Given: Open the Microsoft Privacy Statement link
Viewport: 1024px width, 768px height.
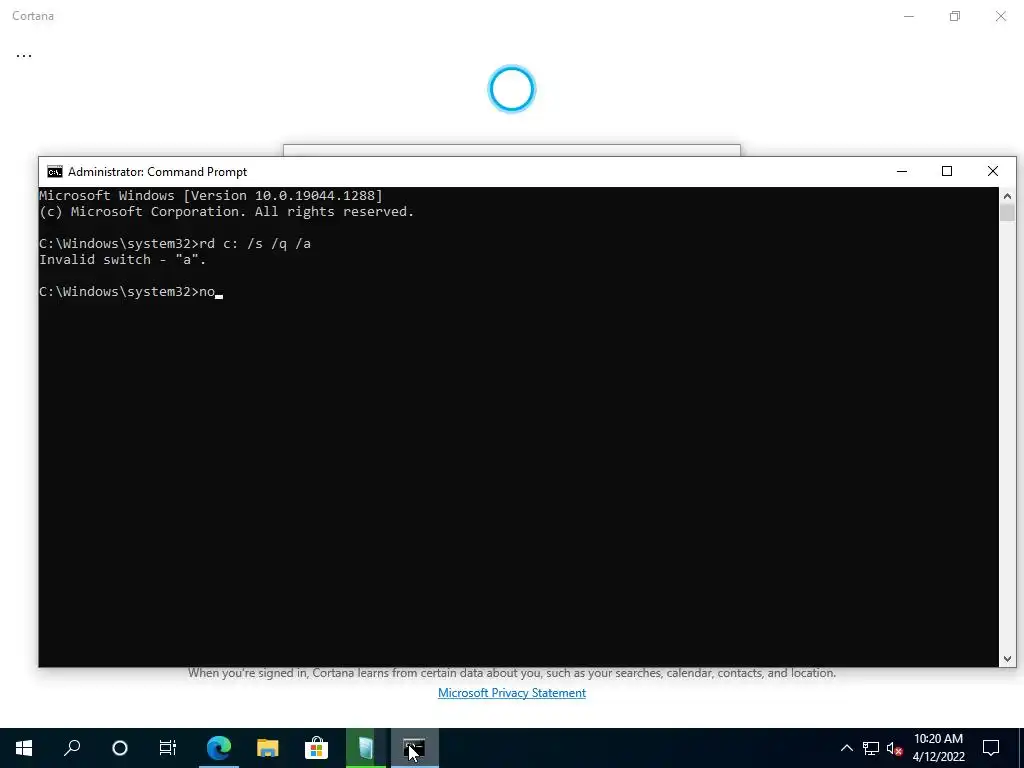Looking at the screenshot, I should point(511,693).
